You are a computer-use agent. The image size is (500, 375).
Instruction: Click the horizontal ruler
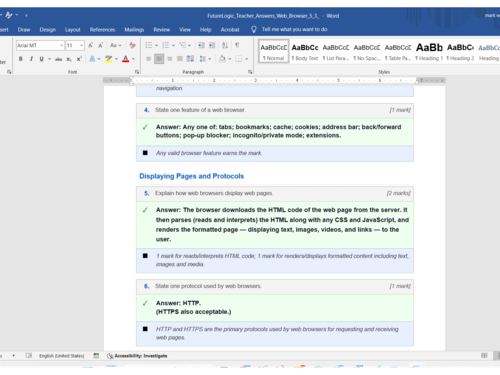[x=274, y=80]
